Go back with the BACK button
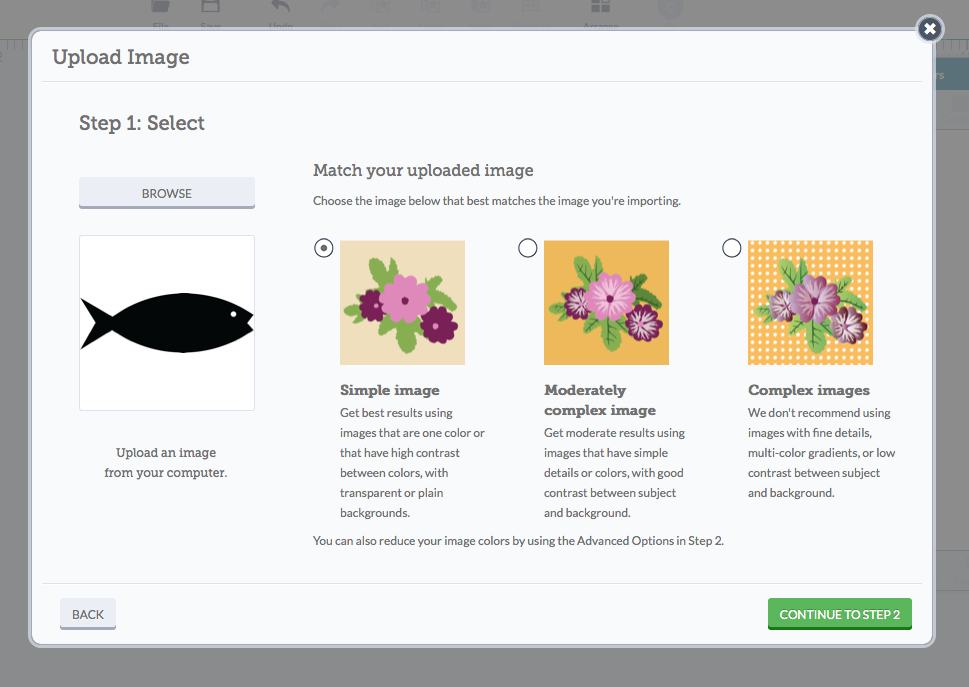The height and width of the screenshot is (687, 969). pos(88,614)
